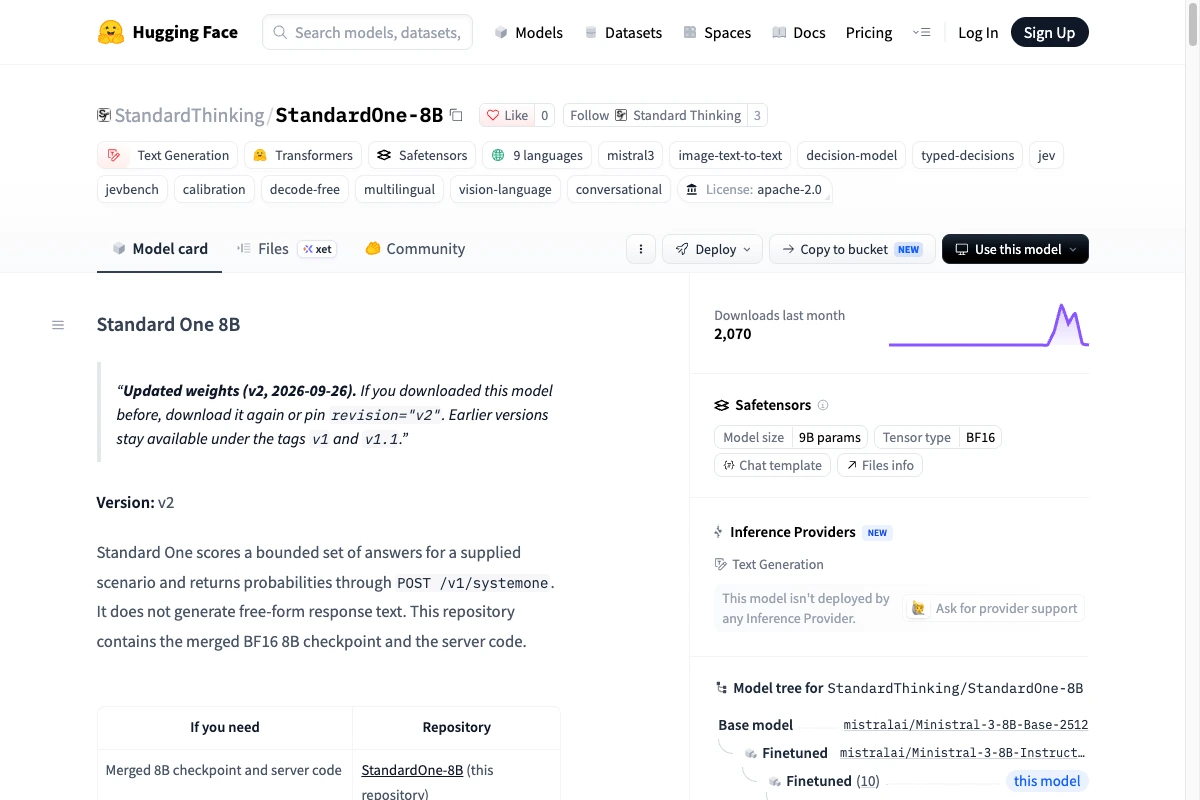Screen dimensions: 1200x800
Task: Click the Sign Up button
Action: (x=1049, y=32)
